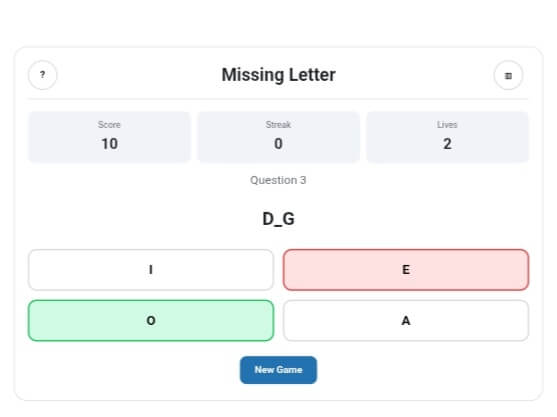Click the Question 3 label
This screenshot has width=557, height=417.
[x=278, y=180]
